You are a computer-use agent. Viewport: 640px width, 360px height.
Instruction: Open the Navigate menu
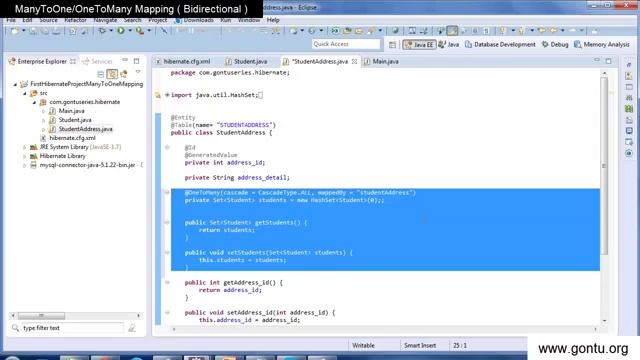click(x=105, y=20)
